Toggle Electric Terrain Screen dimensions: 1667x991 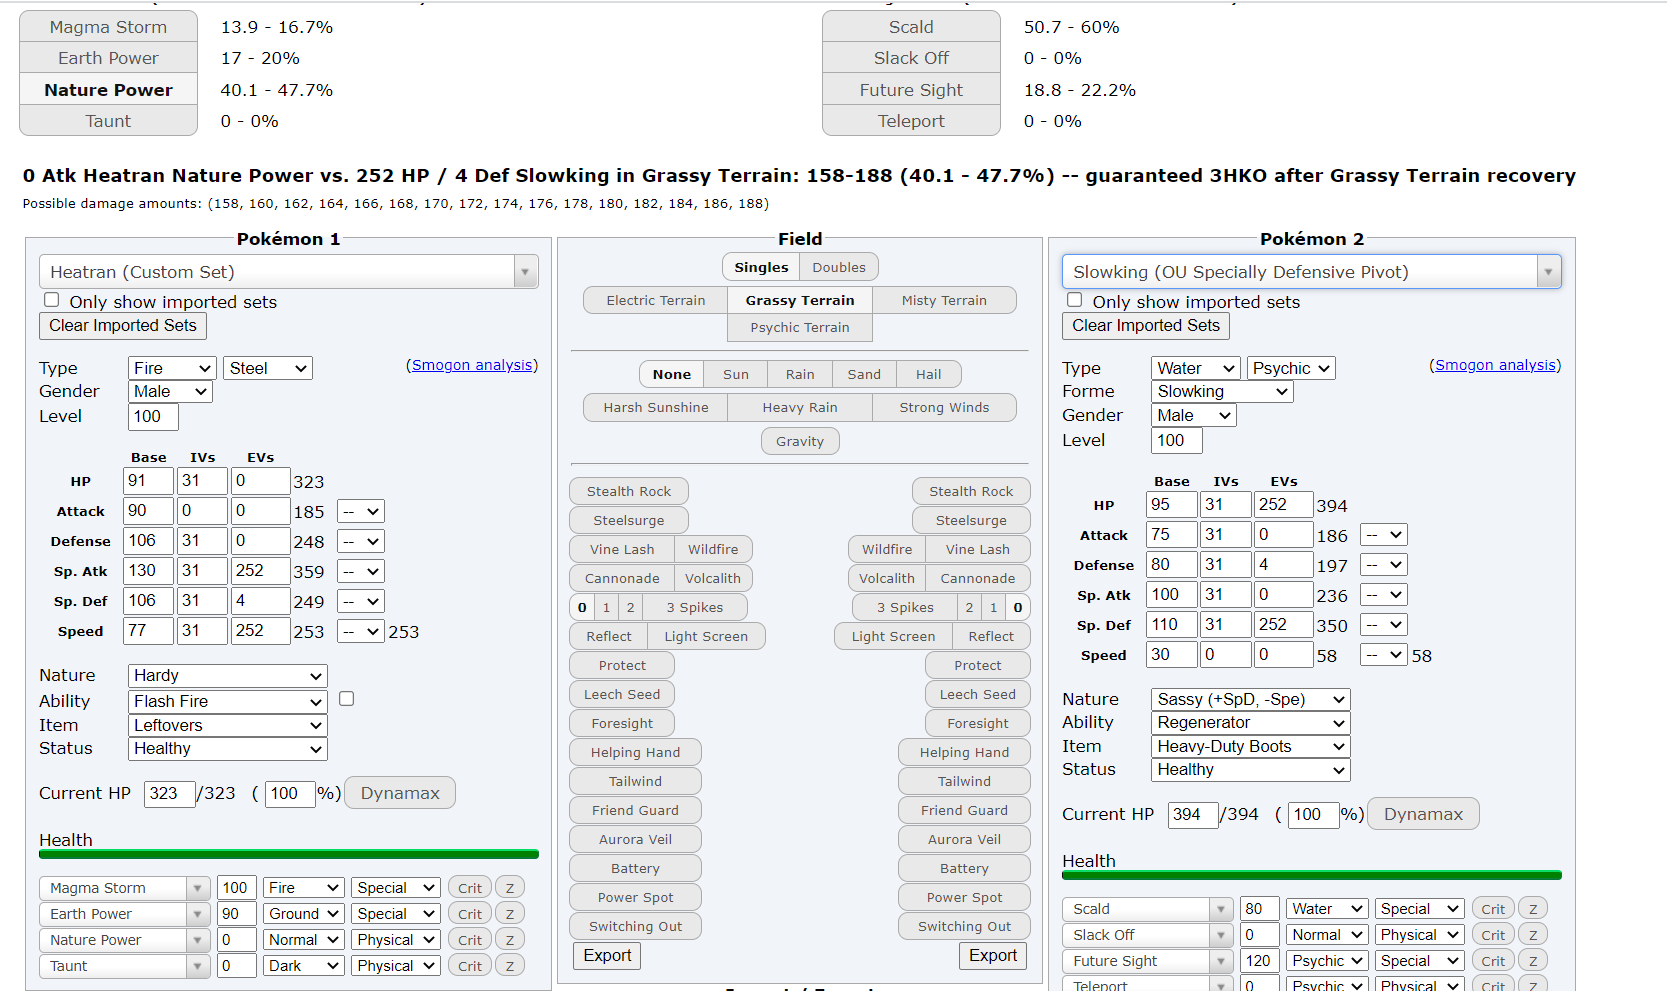coord(655,300)
